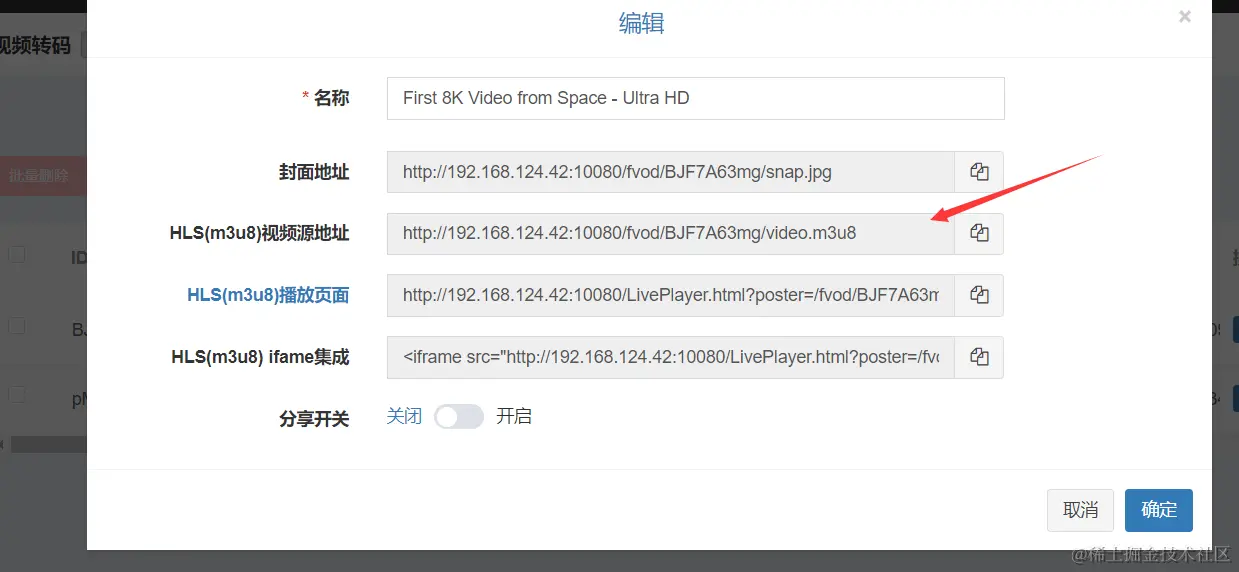The width and height of the screenshot is (1239, 572).
Task: Click the HLS(m3u8) ifame集成 label
Action: [x=260, y=357]
